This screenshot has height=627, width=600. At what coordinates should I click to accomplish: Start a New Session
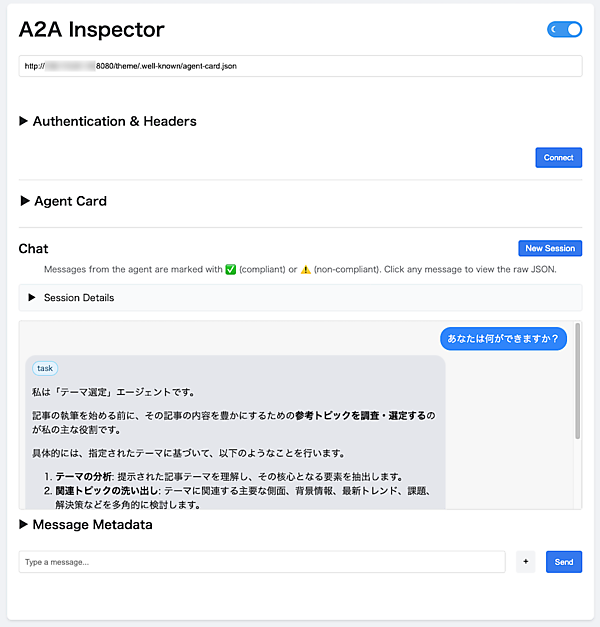(550, 248)
